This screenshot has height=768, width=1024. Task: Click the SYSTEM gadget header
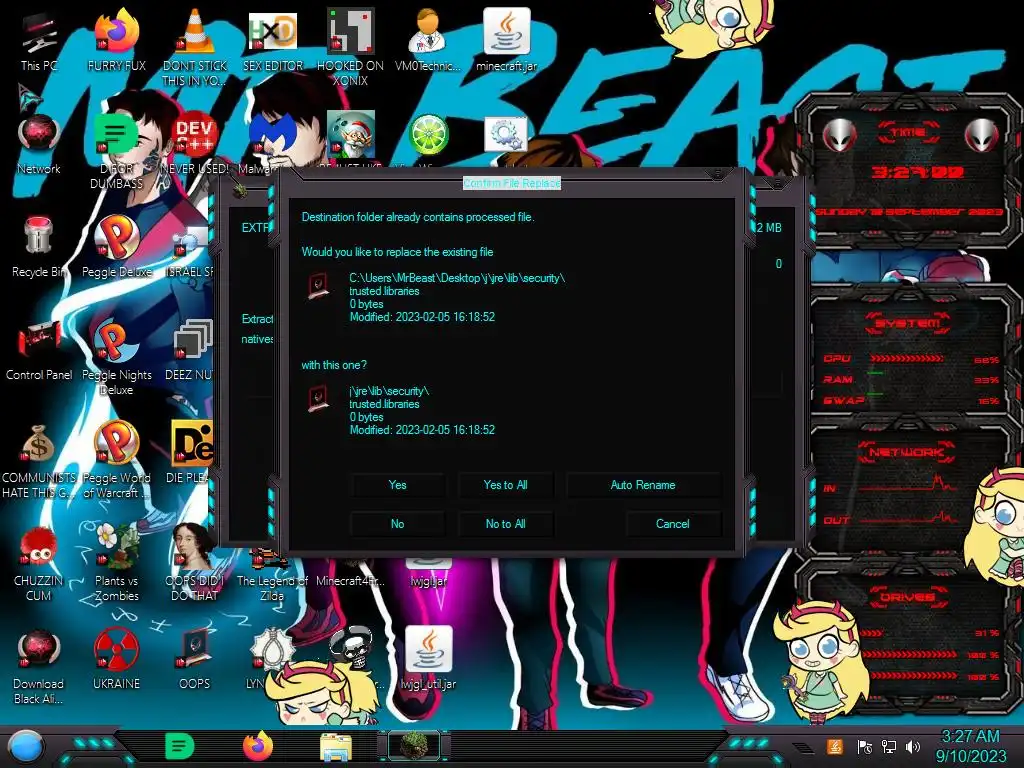pyautogui.click(x=908, y=323)
